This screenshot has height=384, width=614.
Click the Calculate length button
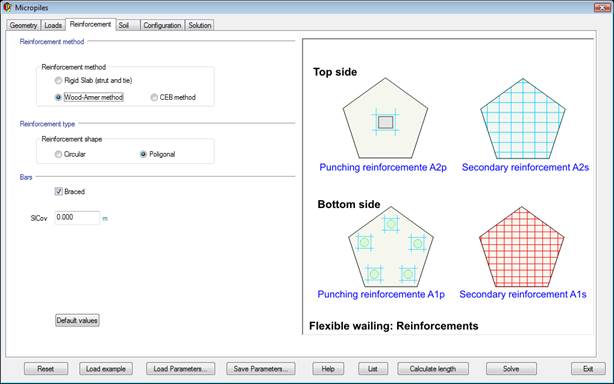(x=433, y=369)
